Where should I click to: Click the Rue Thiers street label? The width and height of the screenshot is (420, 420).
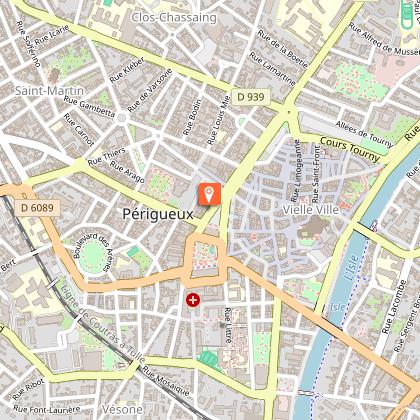pyautogui.click(x=107, y=156)
